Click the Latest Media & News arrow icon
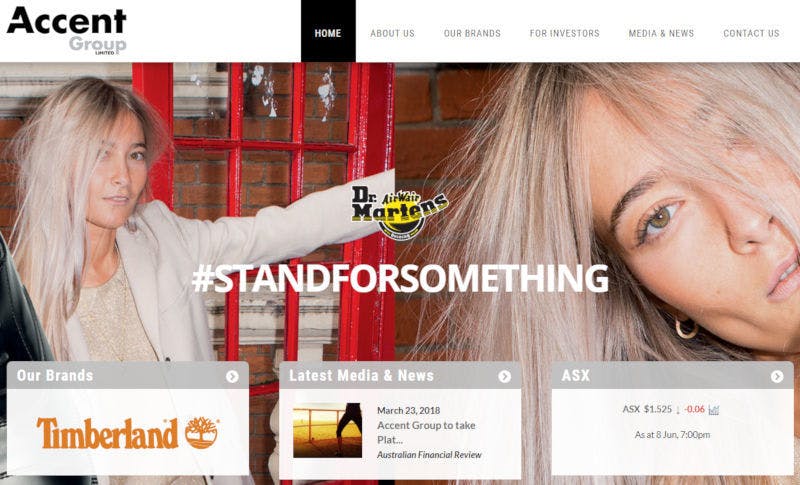Screen dimensions: 800x485 click(505, 376)
